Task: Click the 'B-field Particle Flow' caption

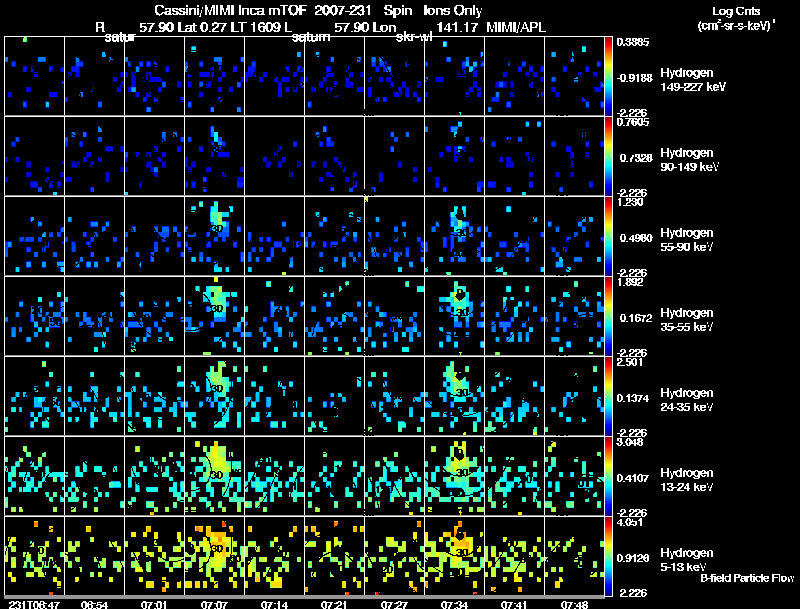Action: (x=747, y=578)
